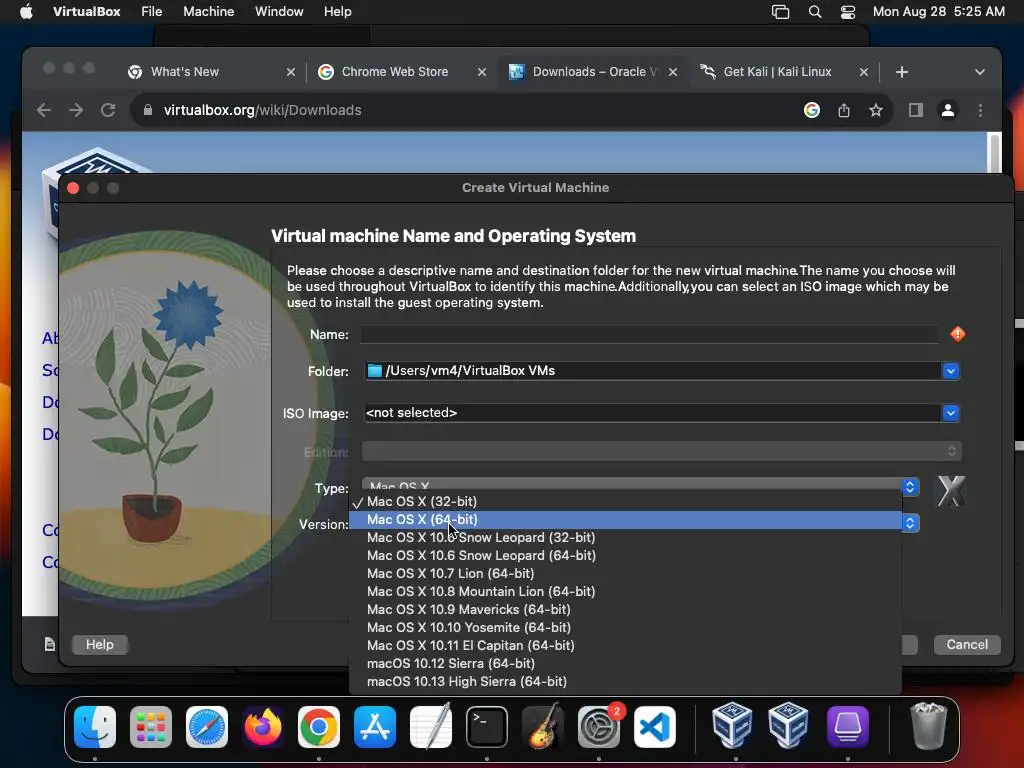Click the Chrome address bar URL
Screen dimensions: 1024x768
point(262,110)
